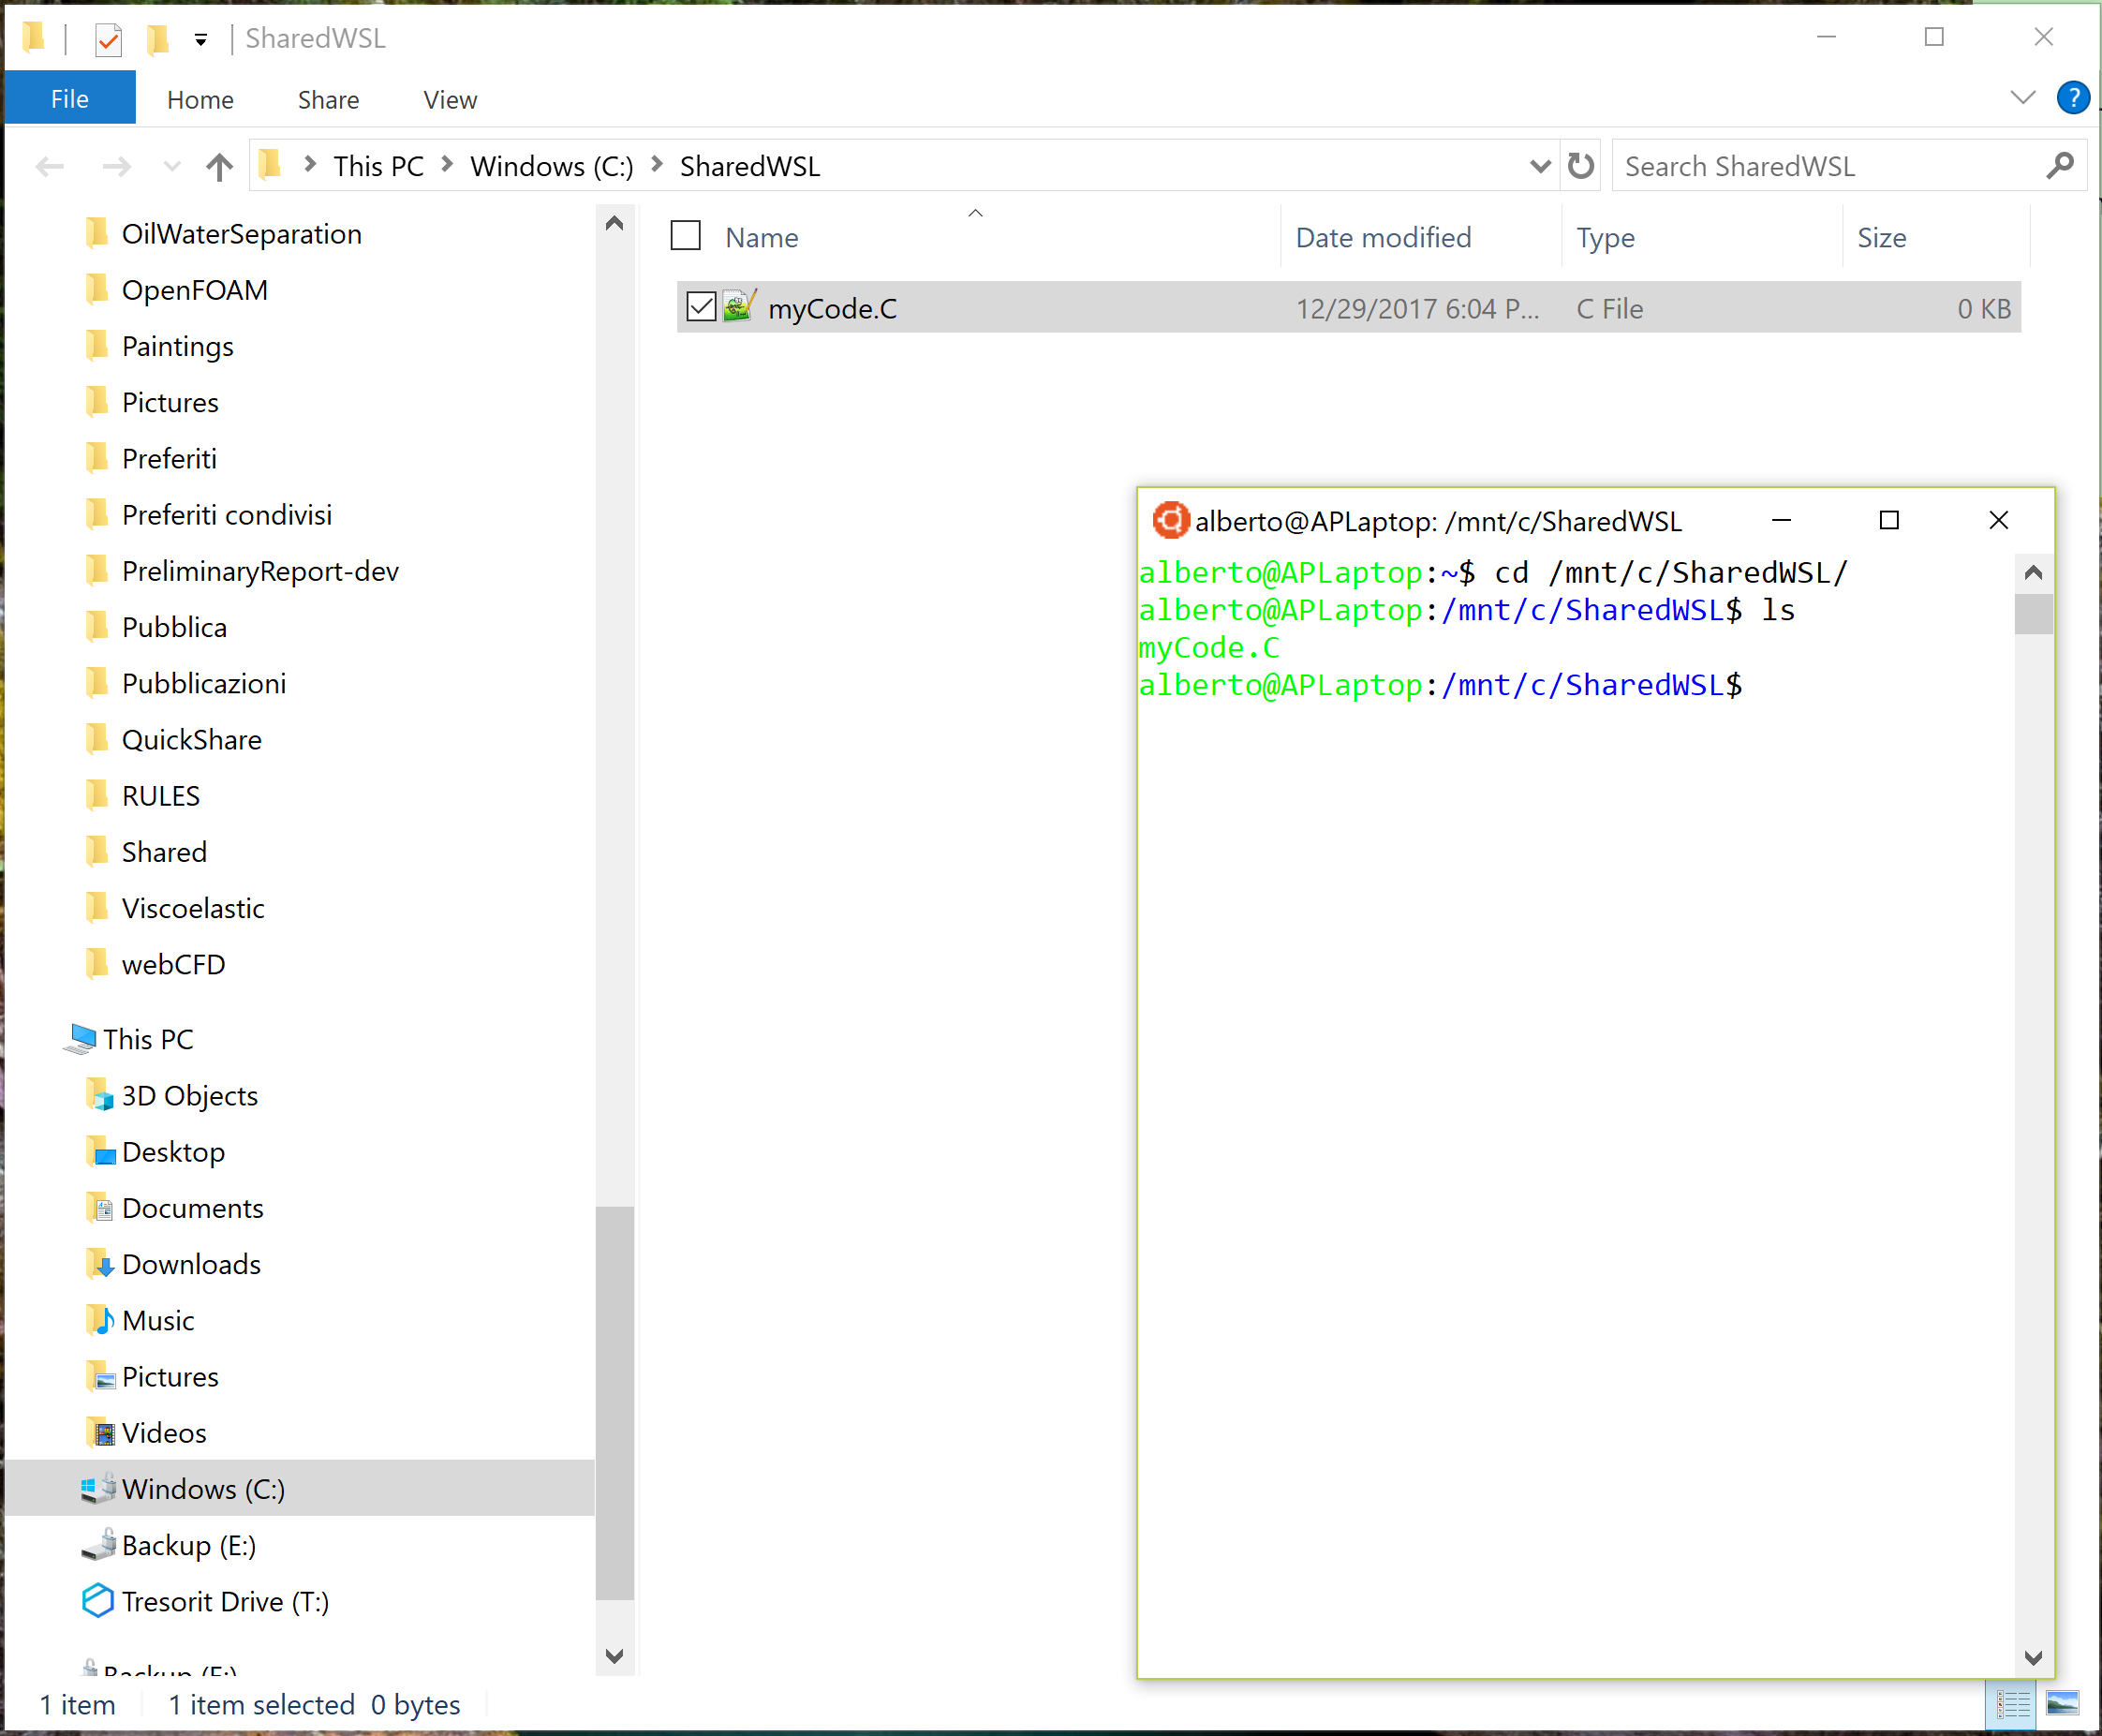The width and height of the screenshot is (2102, 1736).
Task: Sort files by the Name column
Action: point(762,238)
